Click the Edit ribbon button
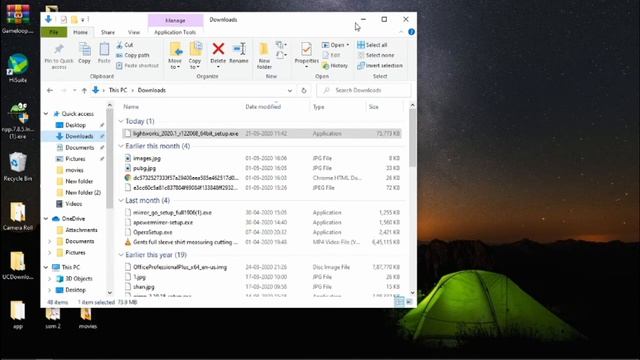640x360 pixels. tap(331, 55)
